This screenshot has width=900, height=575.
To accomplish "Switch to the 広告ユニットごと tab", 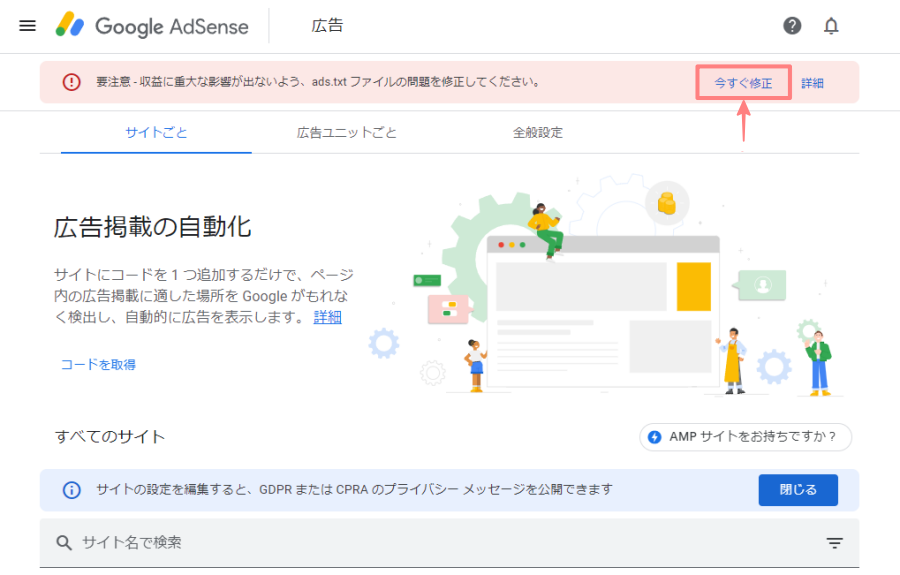I will point(347,133).
